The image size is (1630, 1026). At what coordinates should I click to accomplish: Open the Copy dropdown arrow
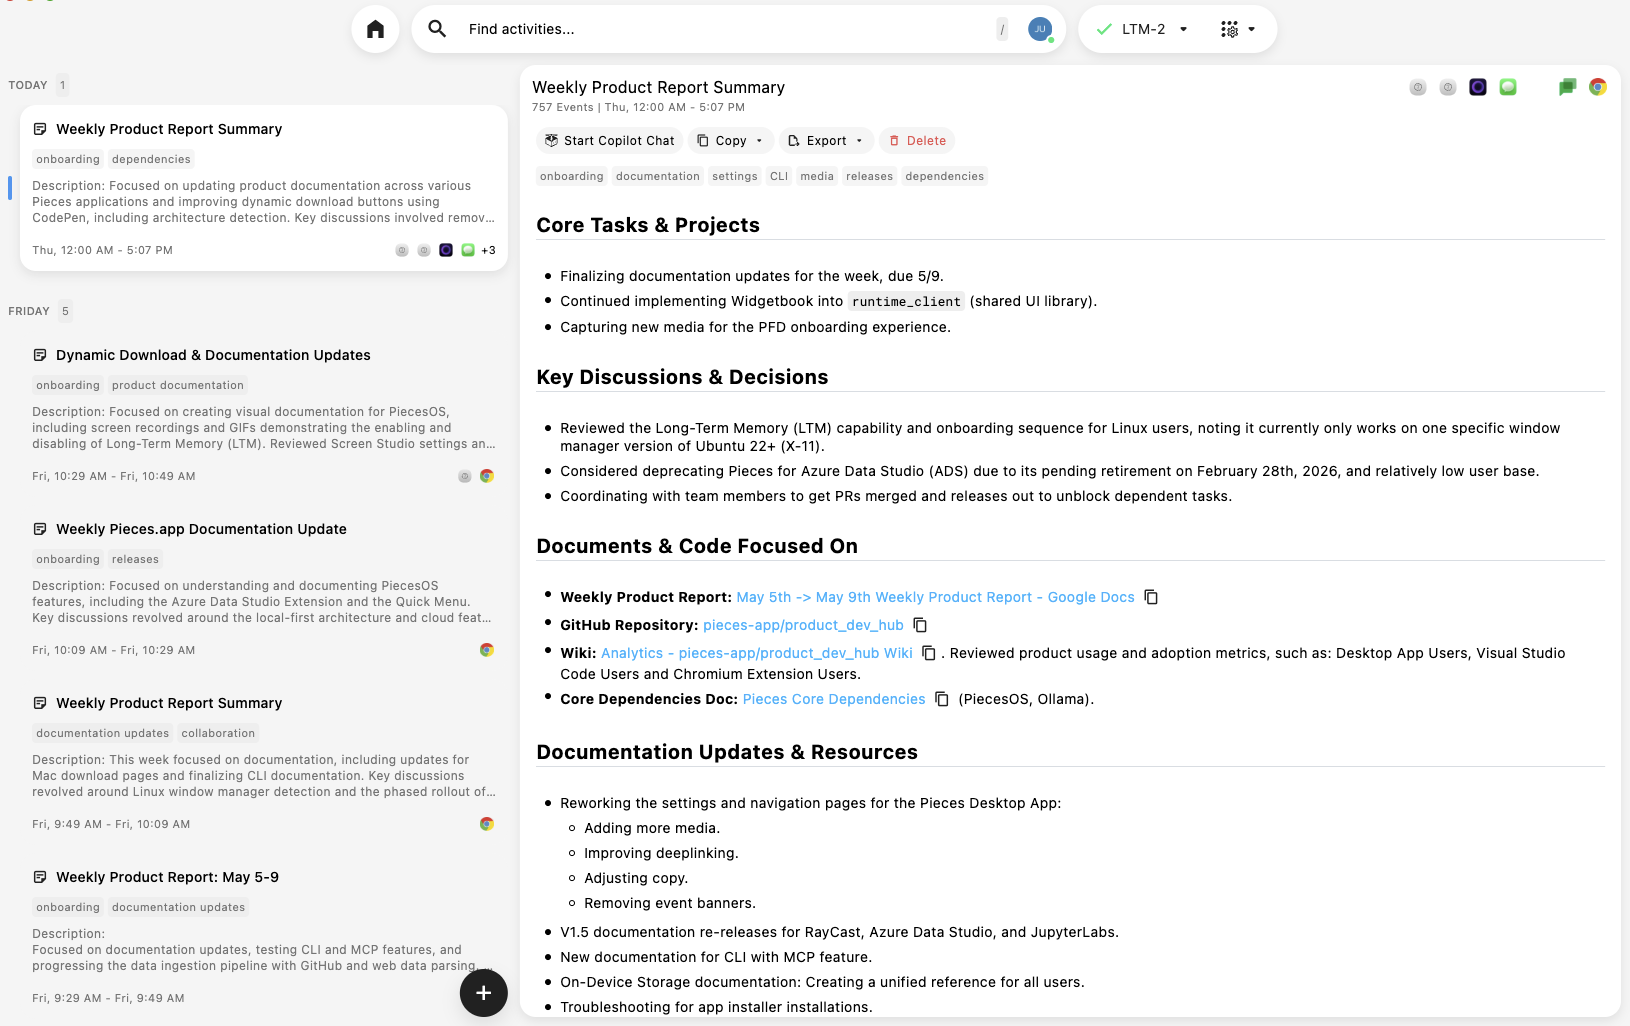(x=760, y=141)
